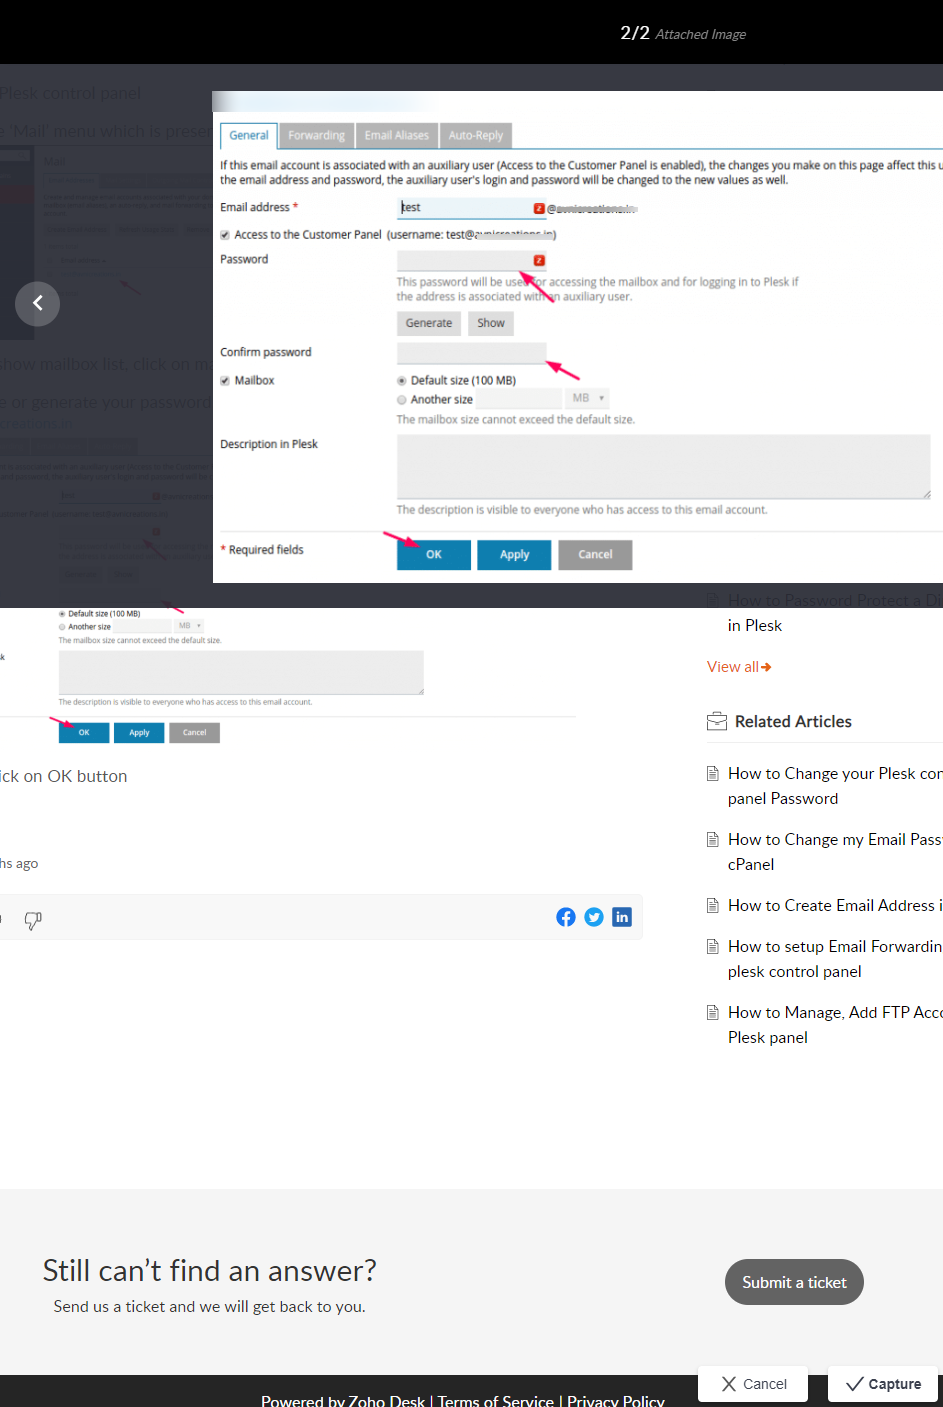Open the Auto-Reply tab
The image size is (943, 1407).
(x=475, y=135)
